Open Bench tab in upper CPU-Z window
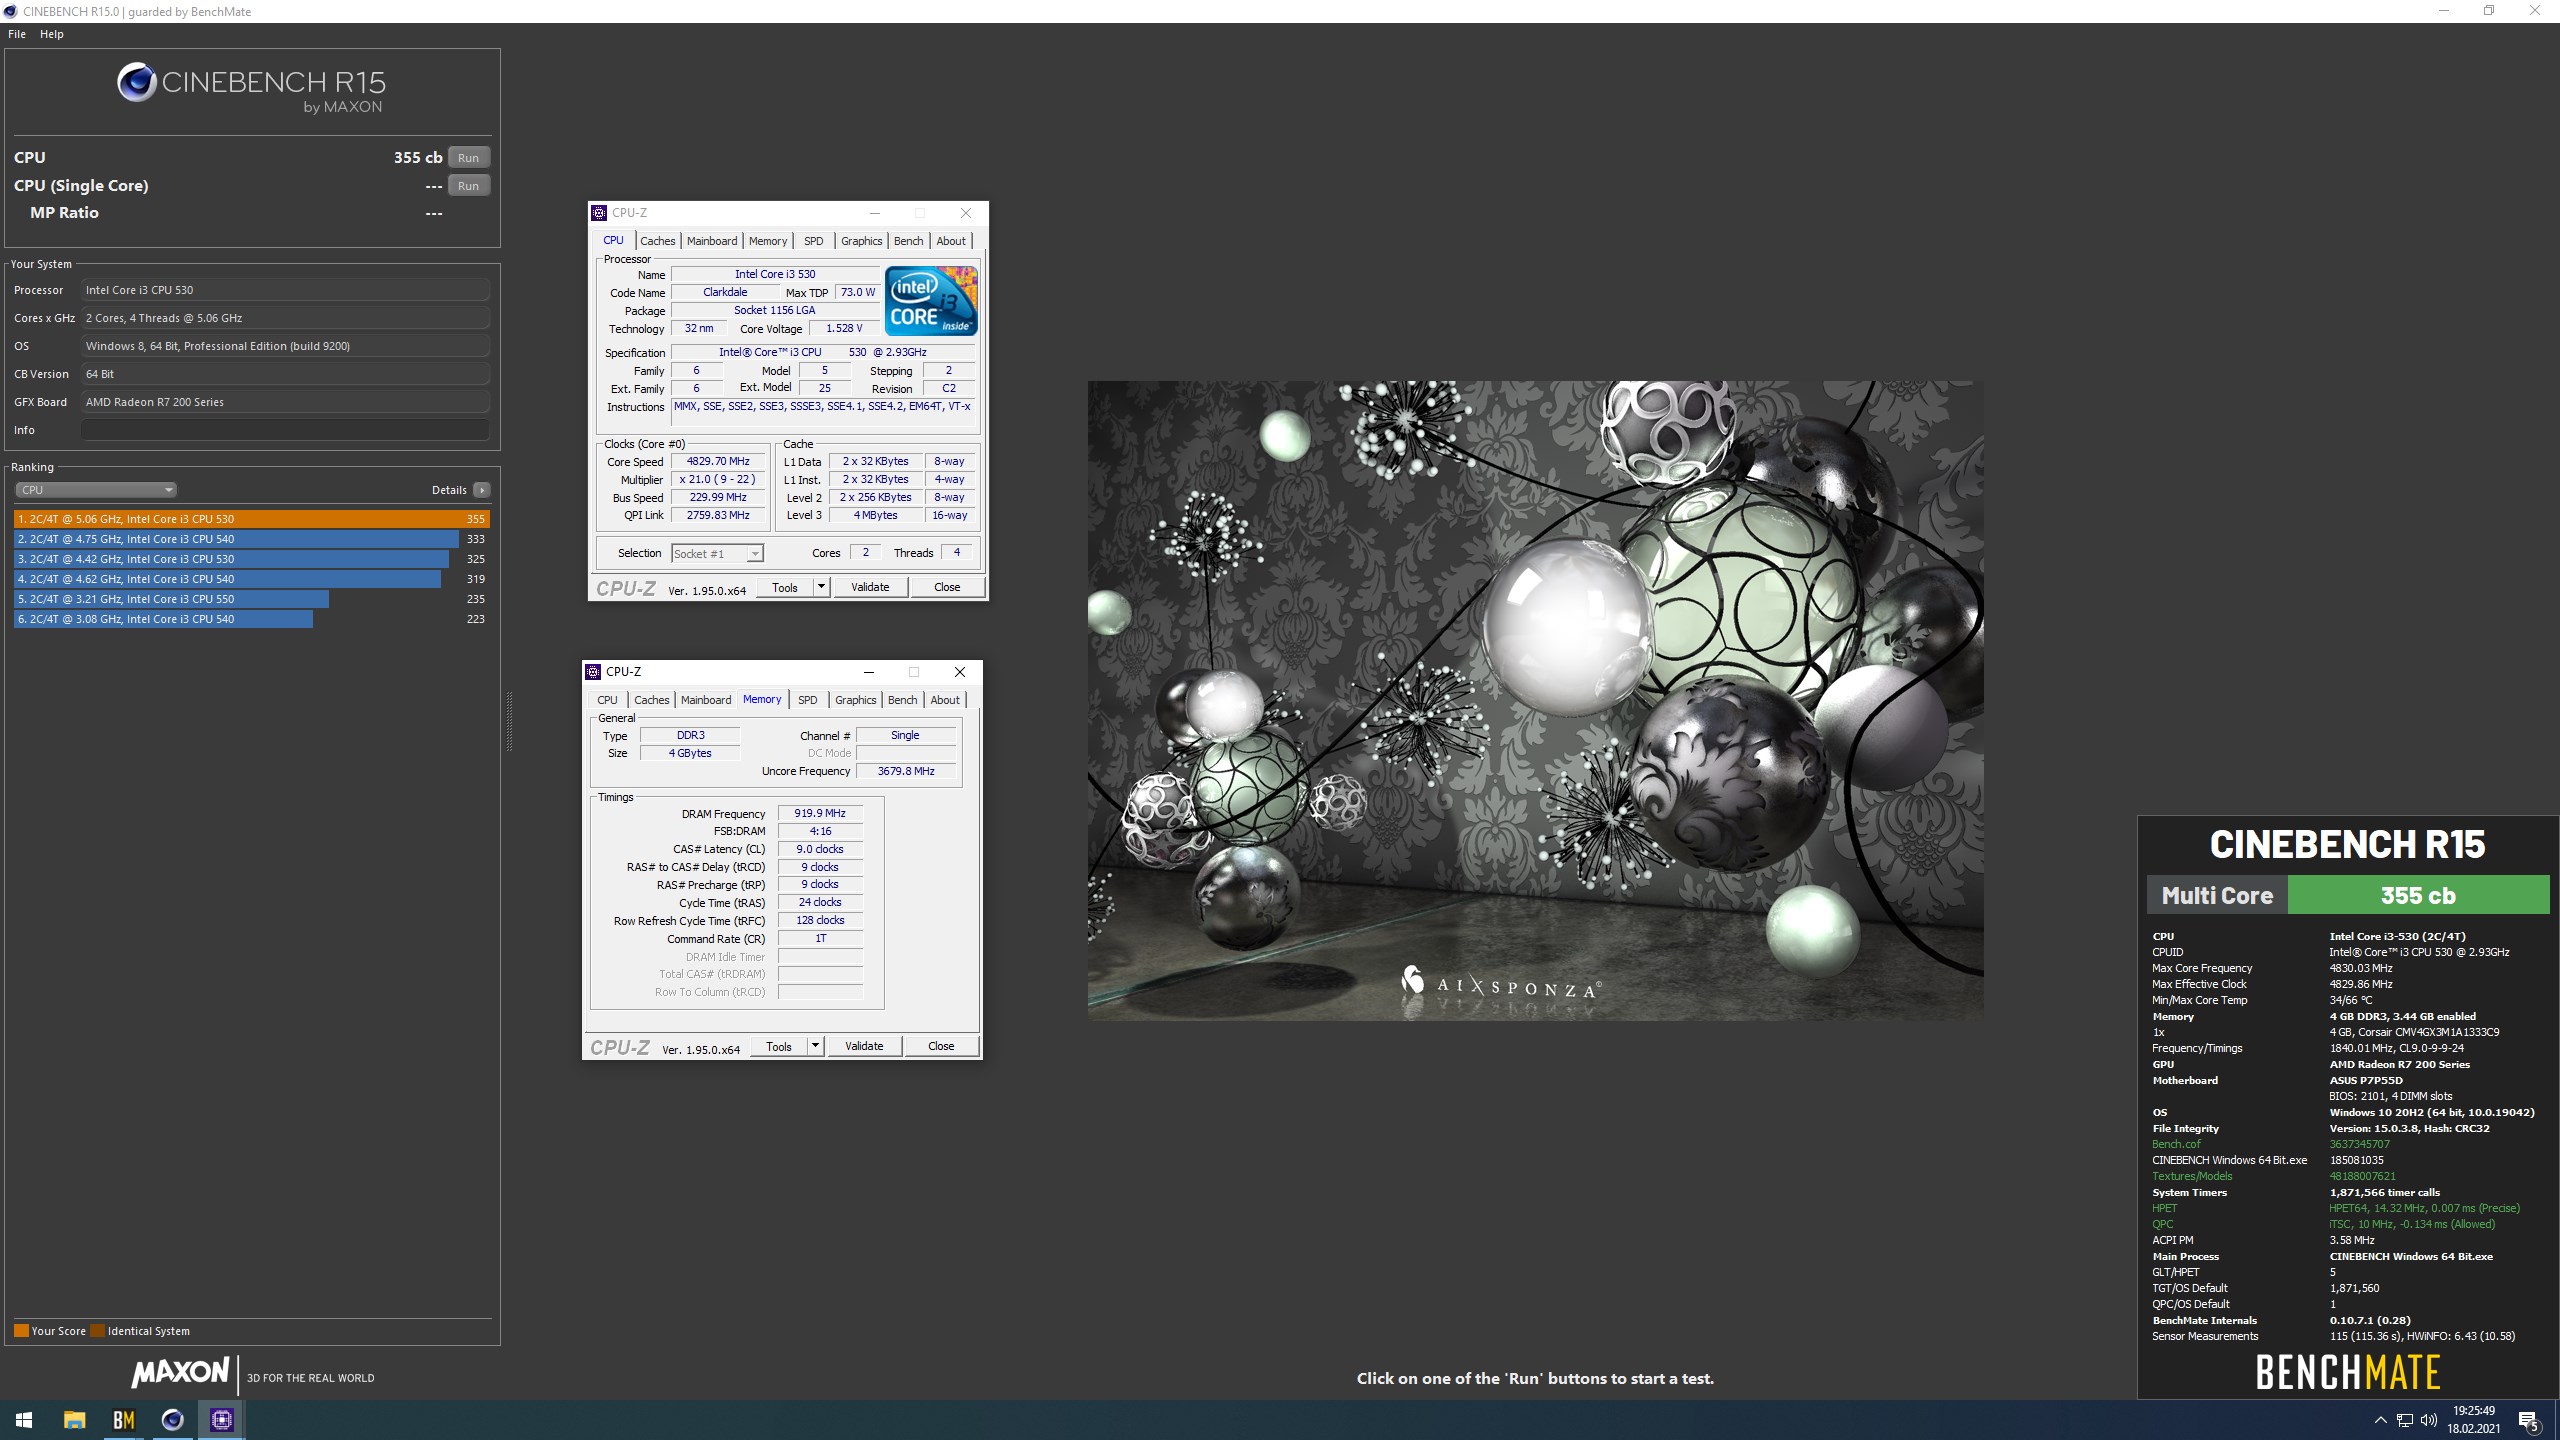The image size is (2560, 1440). tap(909, 241)
